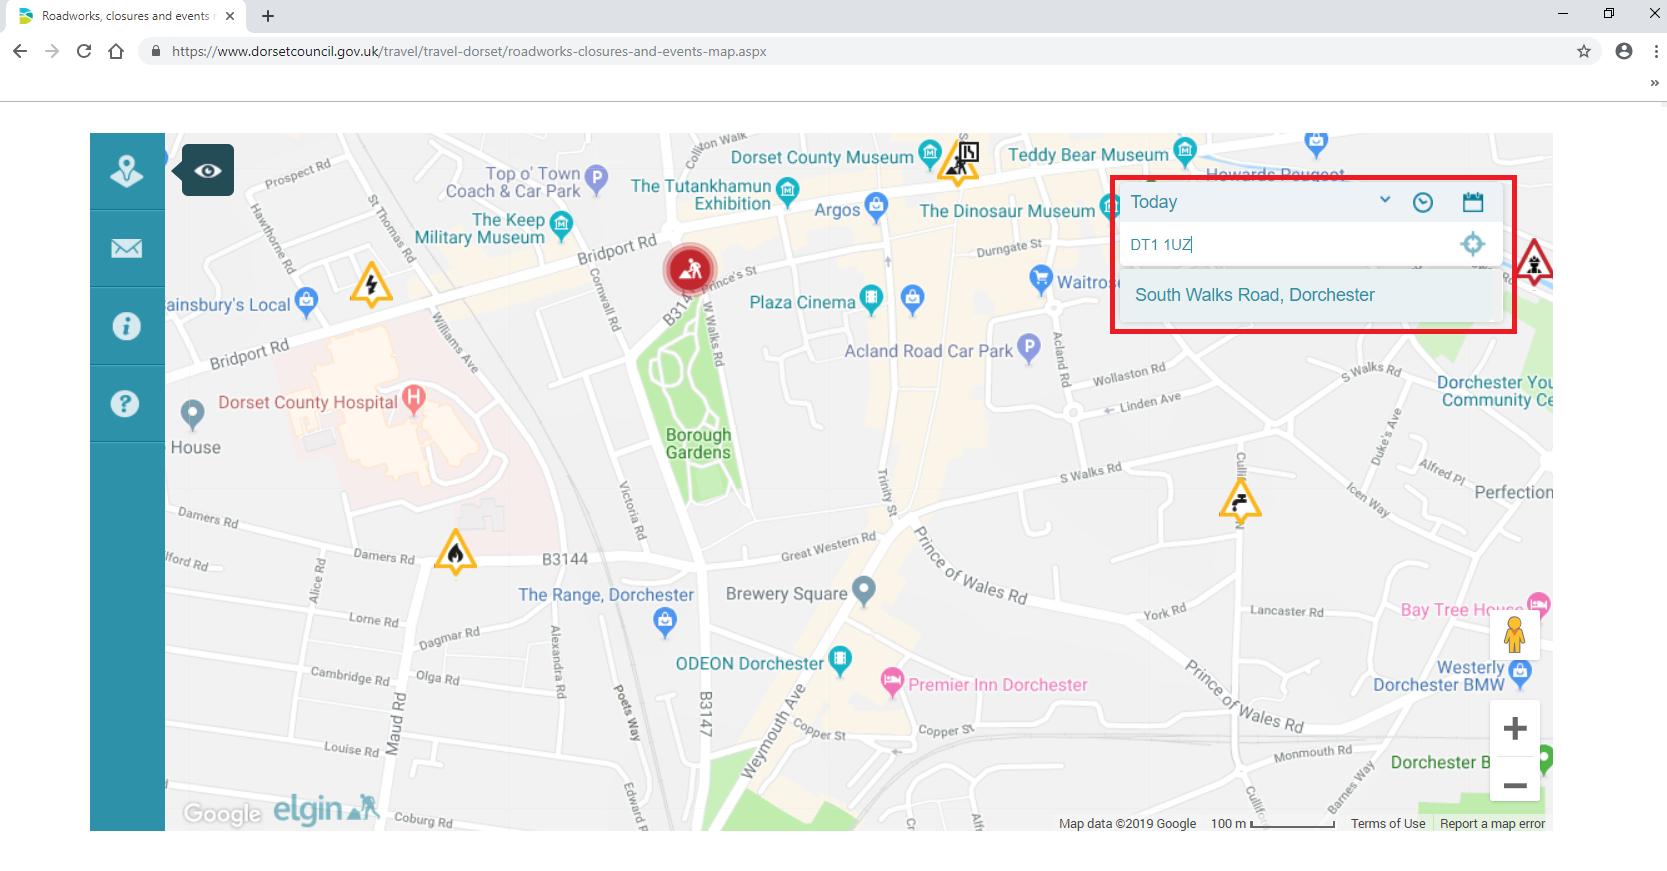Expand the Today date dropdown

[x=1385, y=200]
